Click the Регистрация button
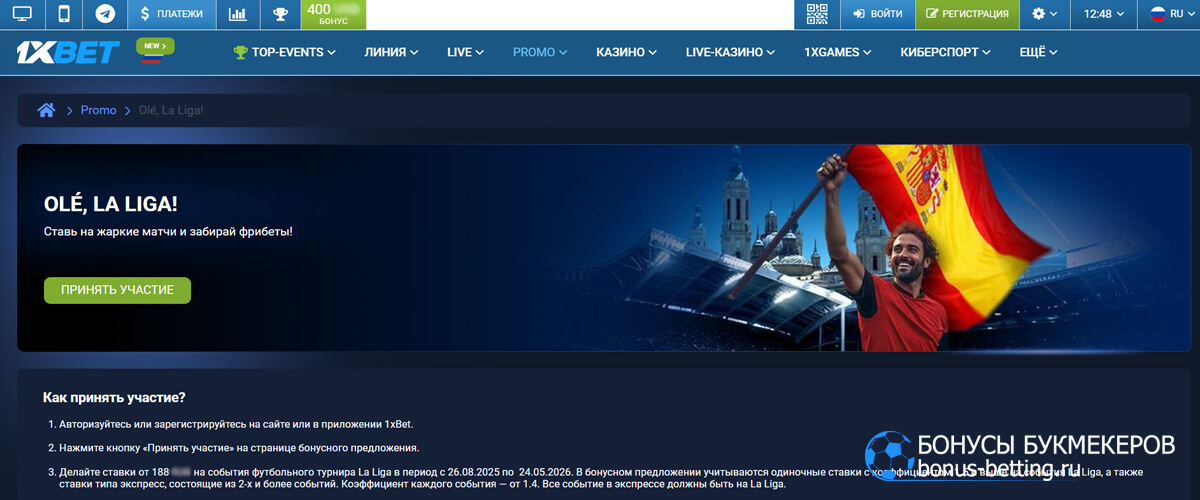This screenshot has width=1200, height=500. point(967,14)
